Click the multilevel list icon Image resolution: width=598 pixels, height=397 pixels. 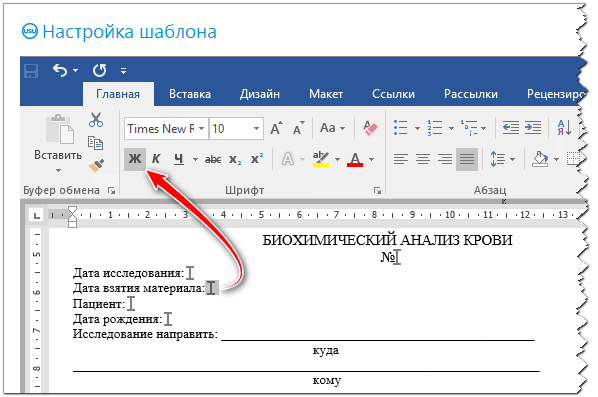(x=469, y=128)
